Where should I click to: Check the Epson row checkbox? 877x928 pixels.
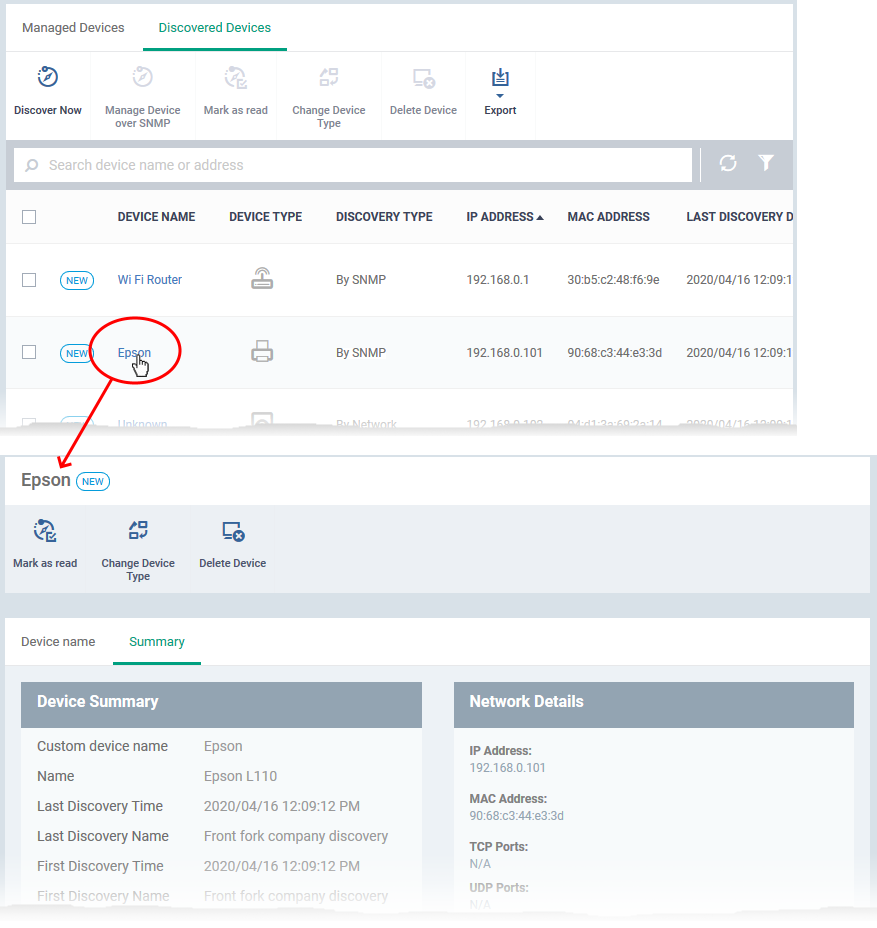point(29,352)
